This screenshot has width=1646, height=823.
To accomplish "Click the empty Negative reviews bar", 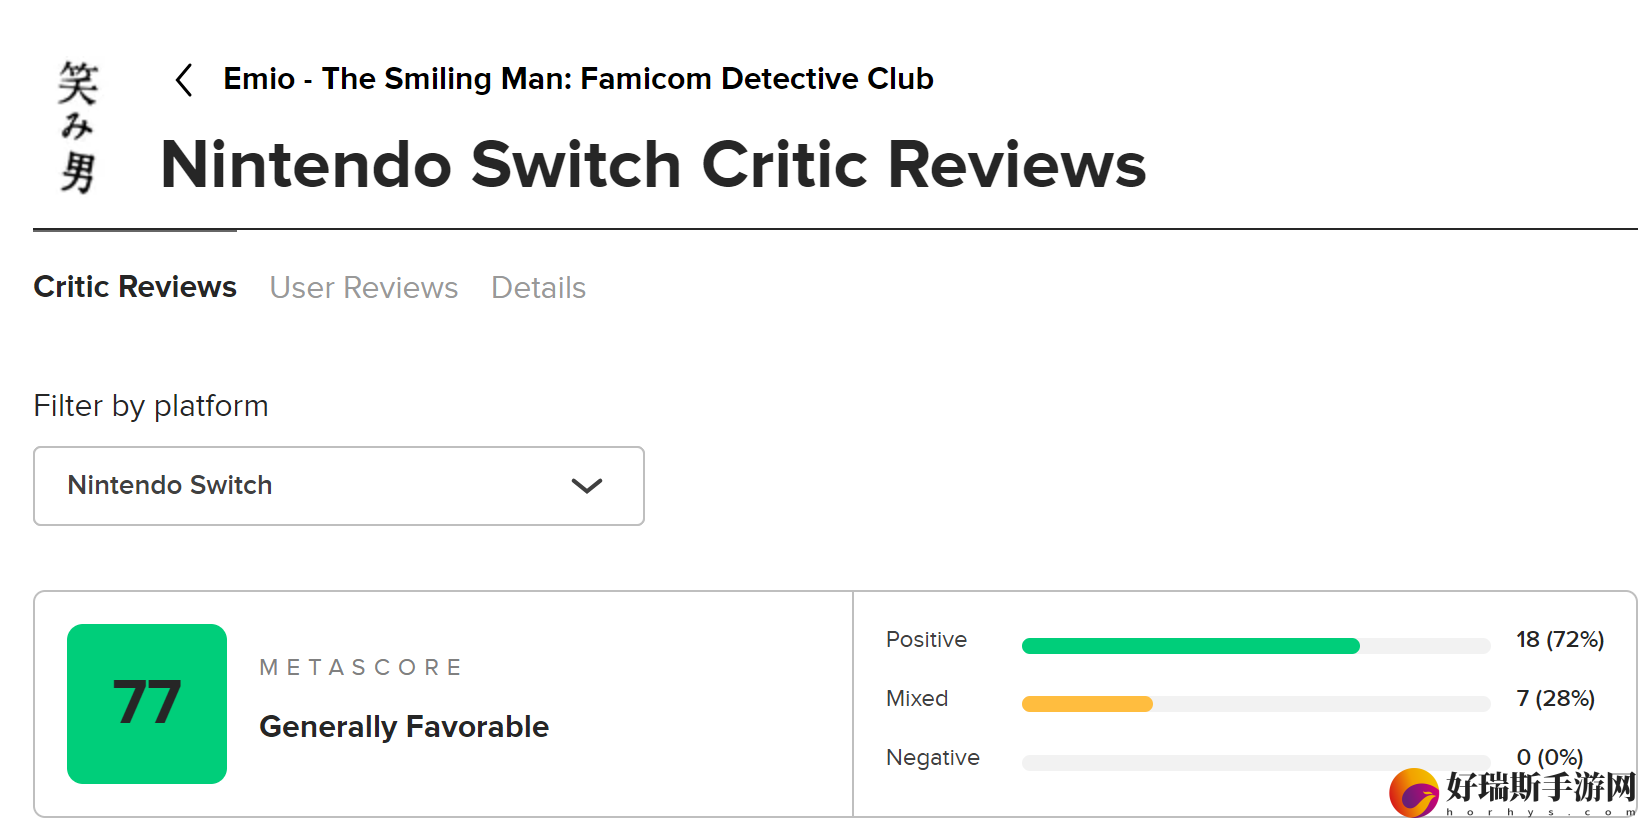I will [x=1256, y=763].
